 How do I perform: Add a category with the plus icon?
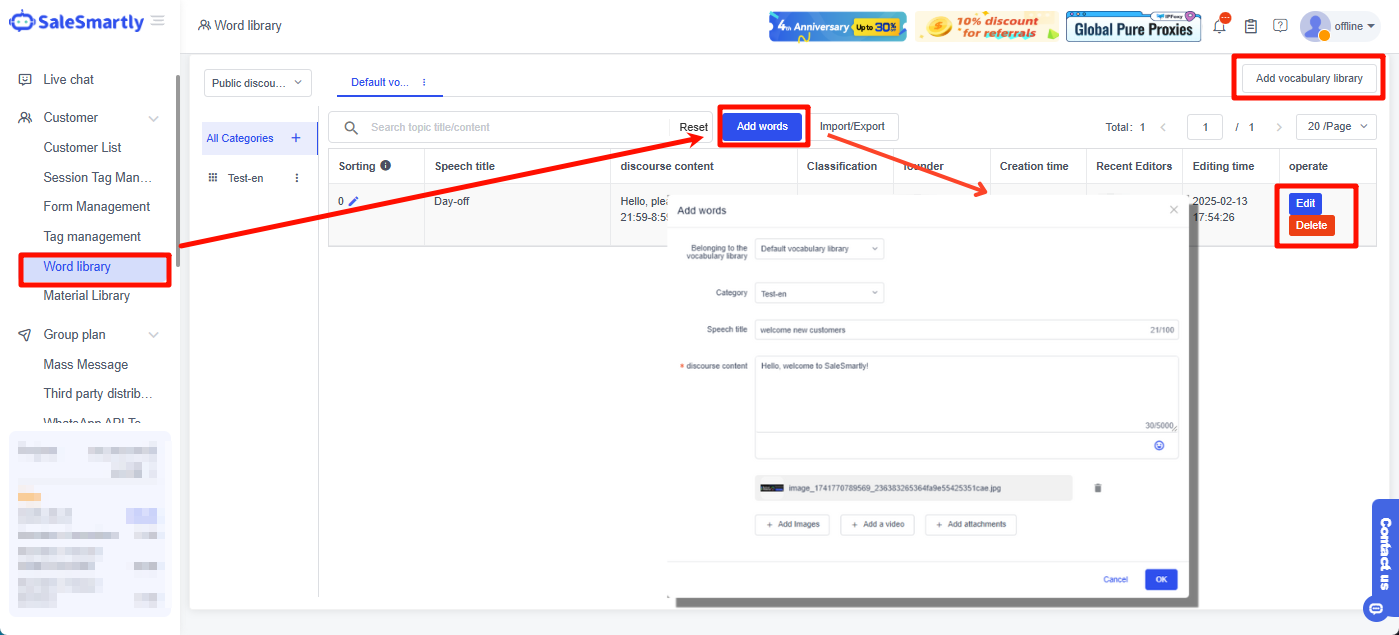point(296,138)
